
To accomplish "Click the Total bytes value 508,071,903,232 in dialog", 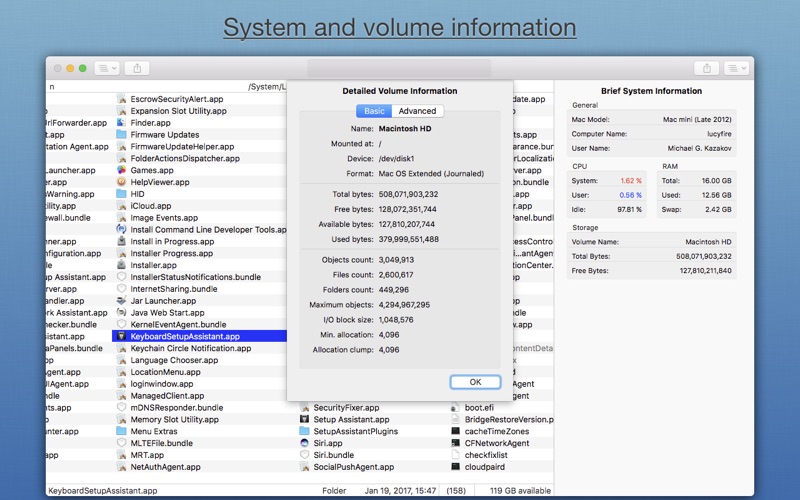I will coord(408,194).
